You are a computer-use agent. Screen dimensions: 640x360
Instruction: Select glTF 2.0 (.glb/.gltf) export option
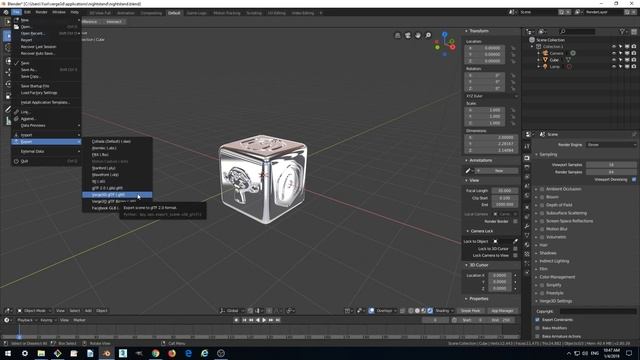(117, 188)
